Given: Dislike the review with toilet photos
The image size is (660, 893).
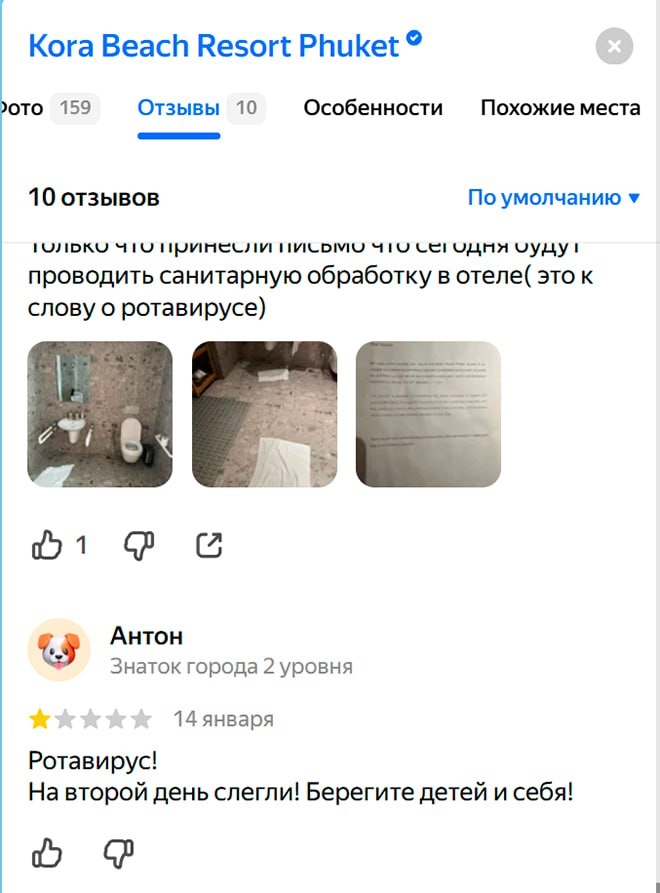Looking at the screenshot, I should click(139, 546).
